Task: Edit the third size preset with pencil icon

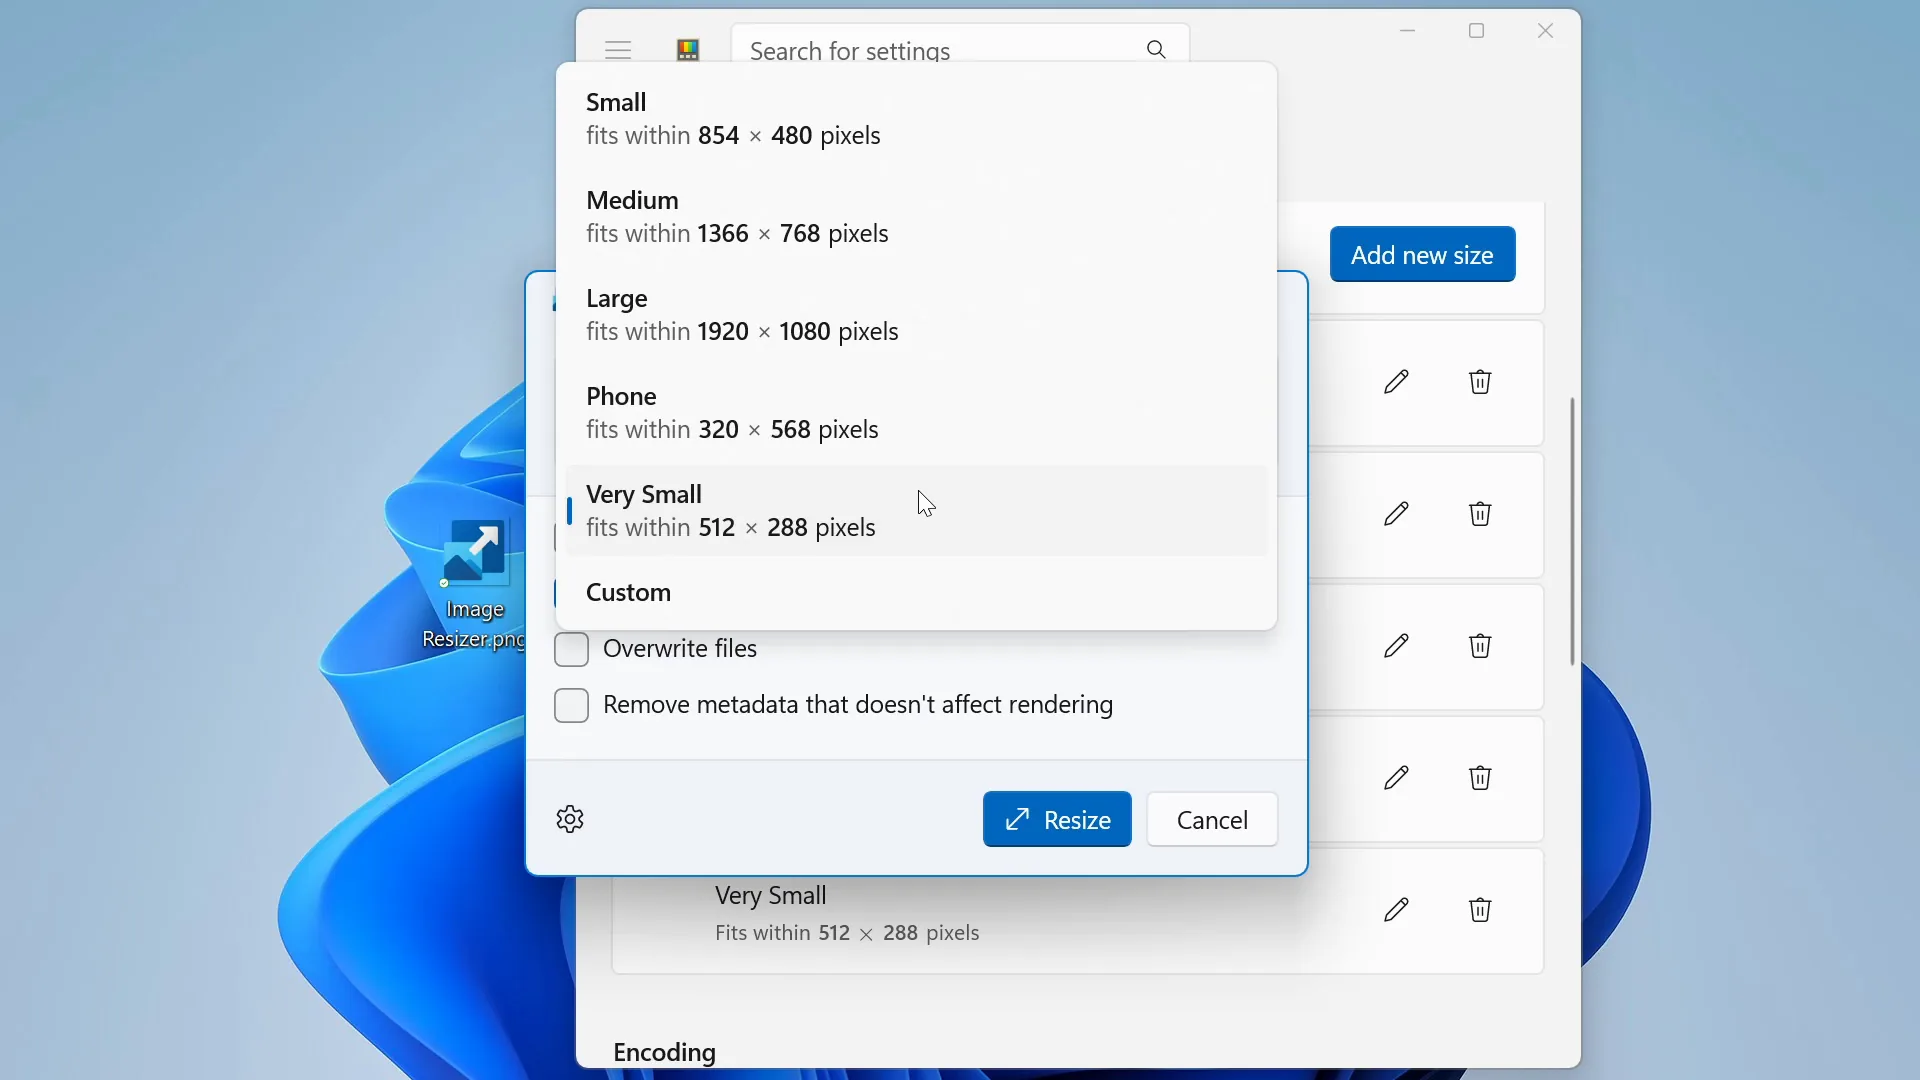Action: pos(1396,646)
